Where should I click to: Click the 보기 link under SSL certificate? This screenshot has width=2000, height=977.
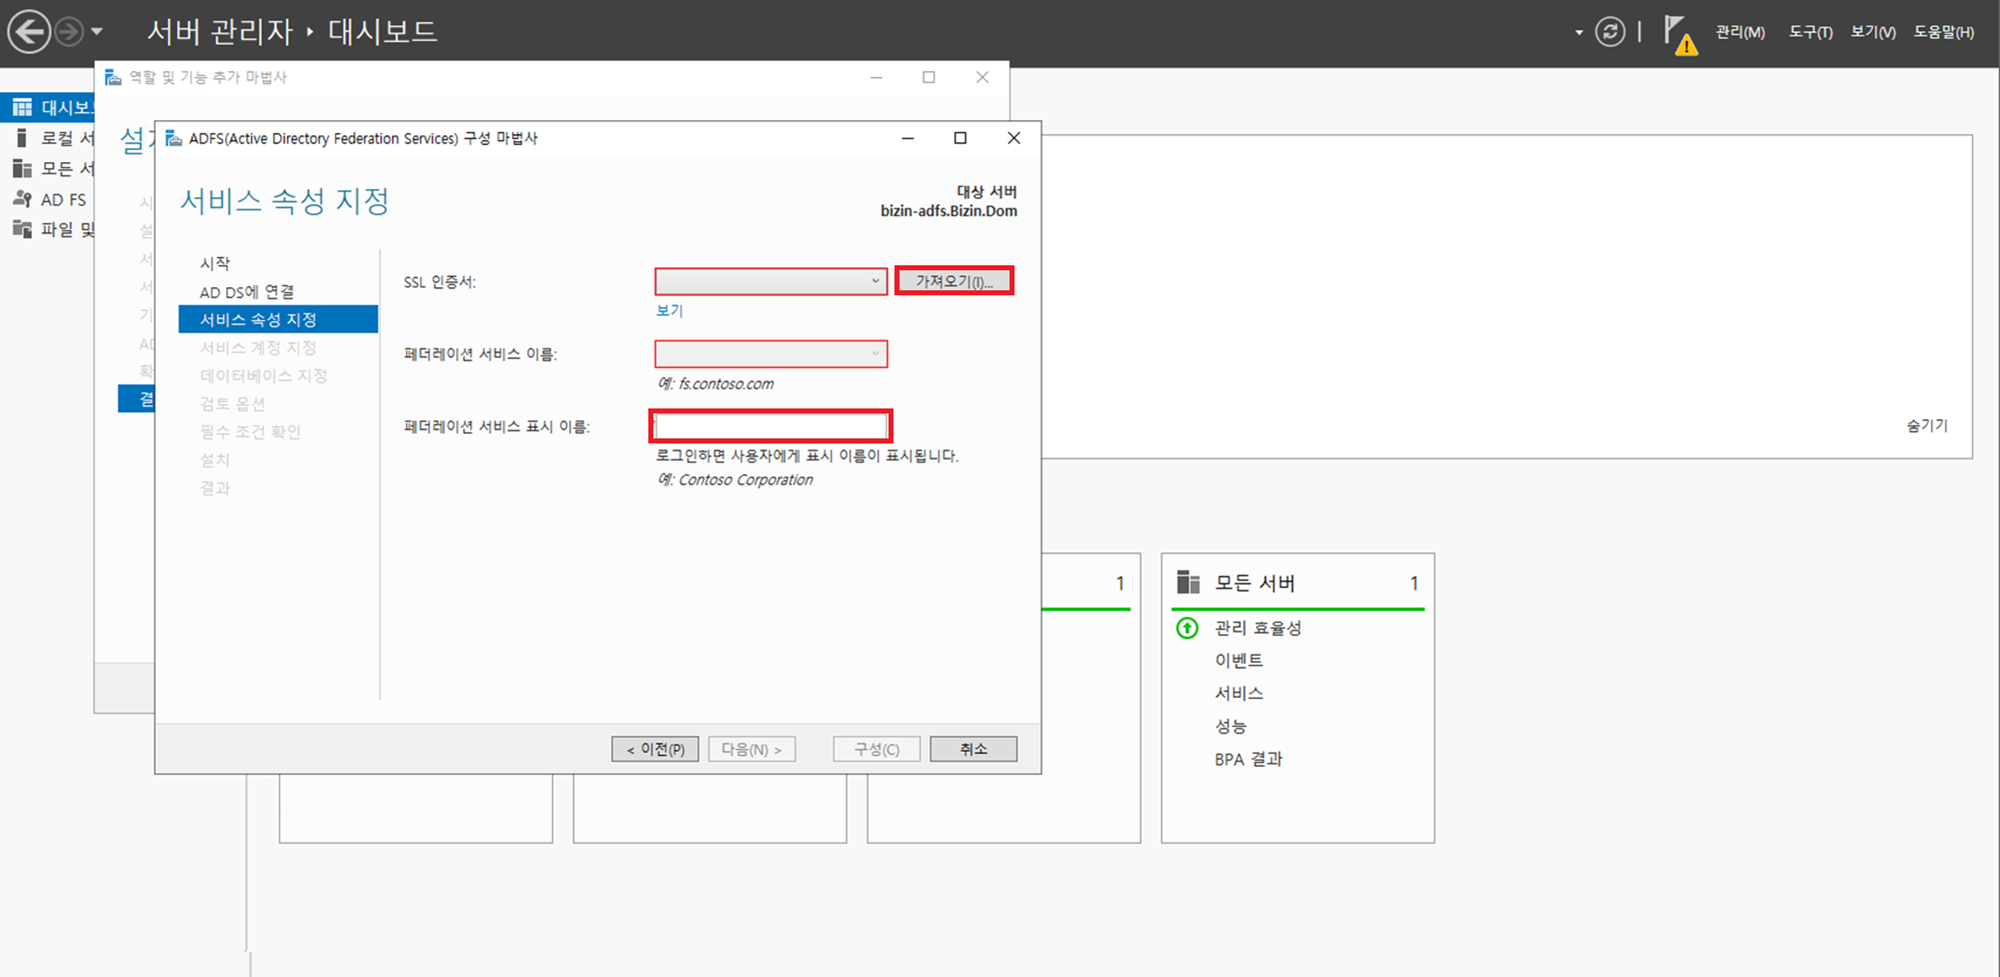click(x=669, y=311)
